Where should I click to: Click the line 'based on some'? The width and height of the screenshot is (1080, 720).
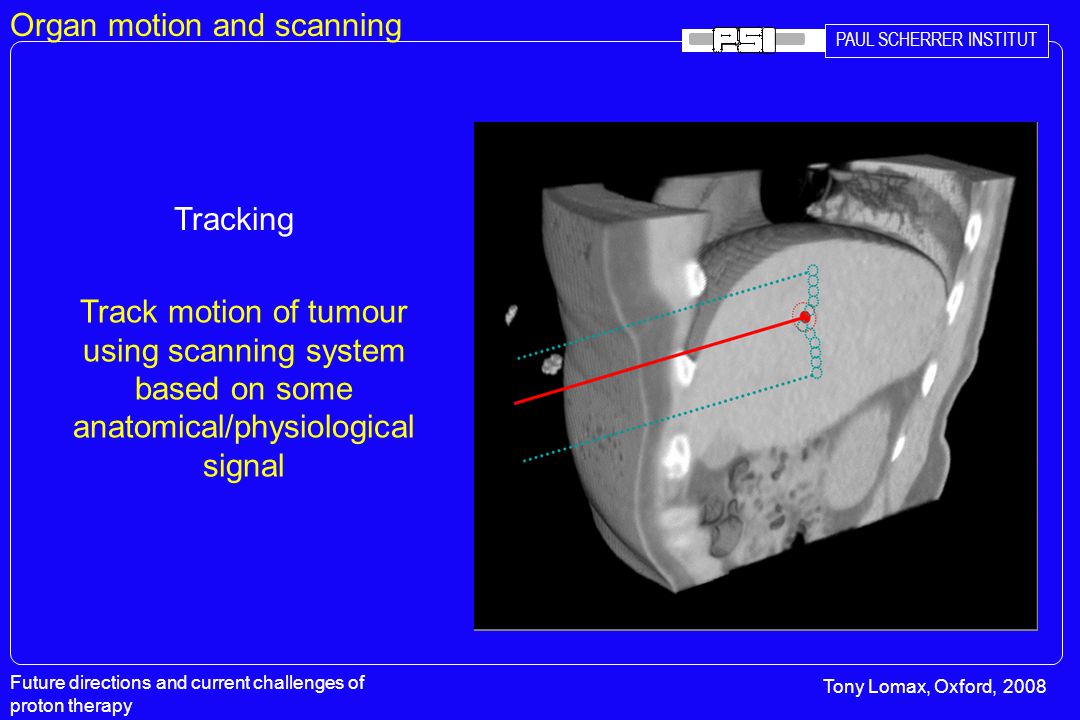(x=244, y=389)
